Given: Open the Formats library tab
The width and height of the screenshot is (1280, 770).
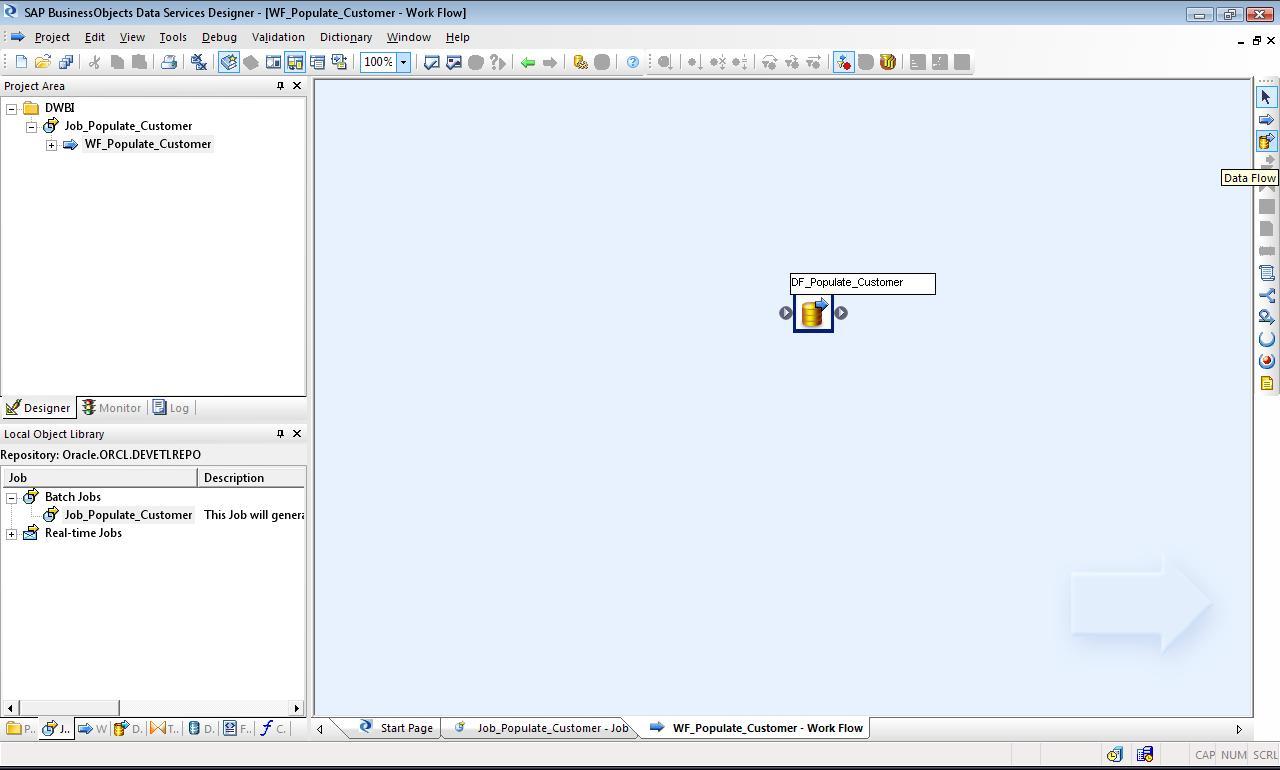Looking at the screenshot, I should tap(236, 728).
